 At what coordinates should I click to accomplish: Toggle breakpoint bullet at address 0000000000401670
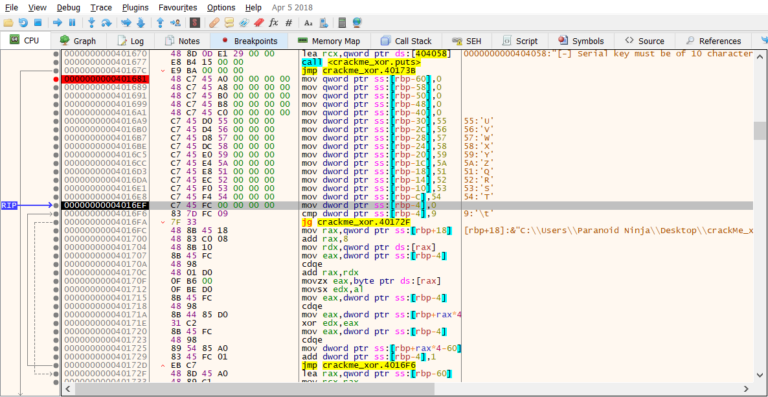pyautogui.click(x=56, y=54)
